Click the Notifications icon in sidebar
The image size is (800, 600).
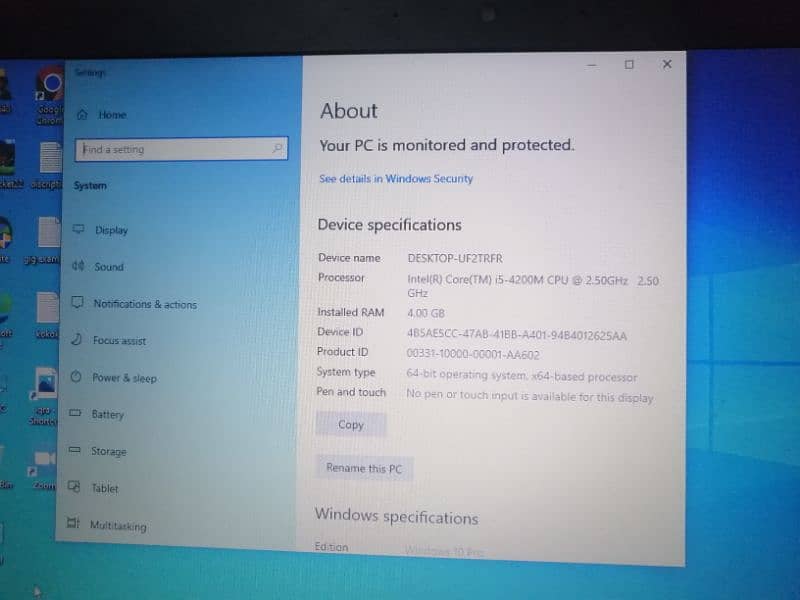(77, 303)
